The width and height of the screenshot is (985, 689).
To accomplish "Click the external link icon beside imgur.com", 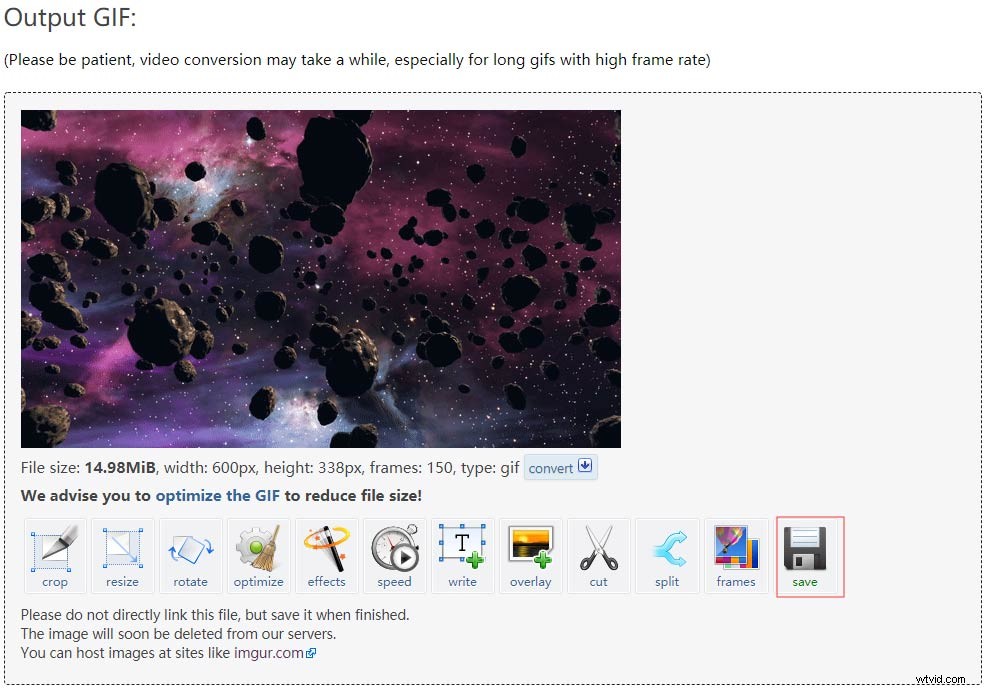I will [310, 651].
